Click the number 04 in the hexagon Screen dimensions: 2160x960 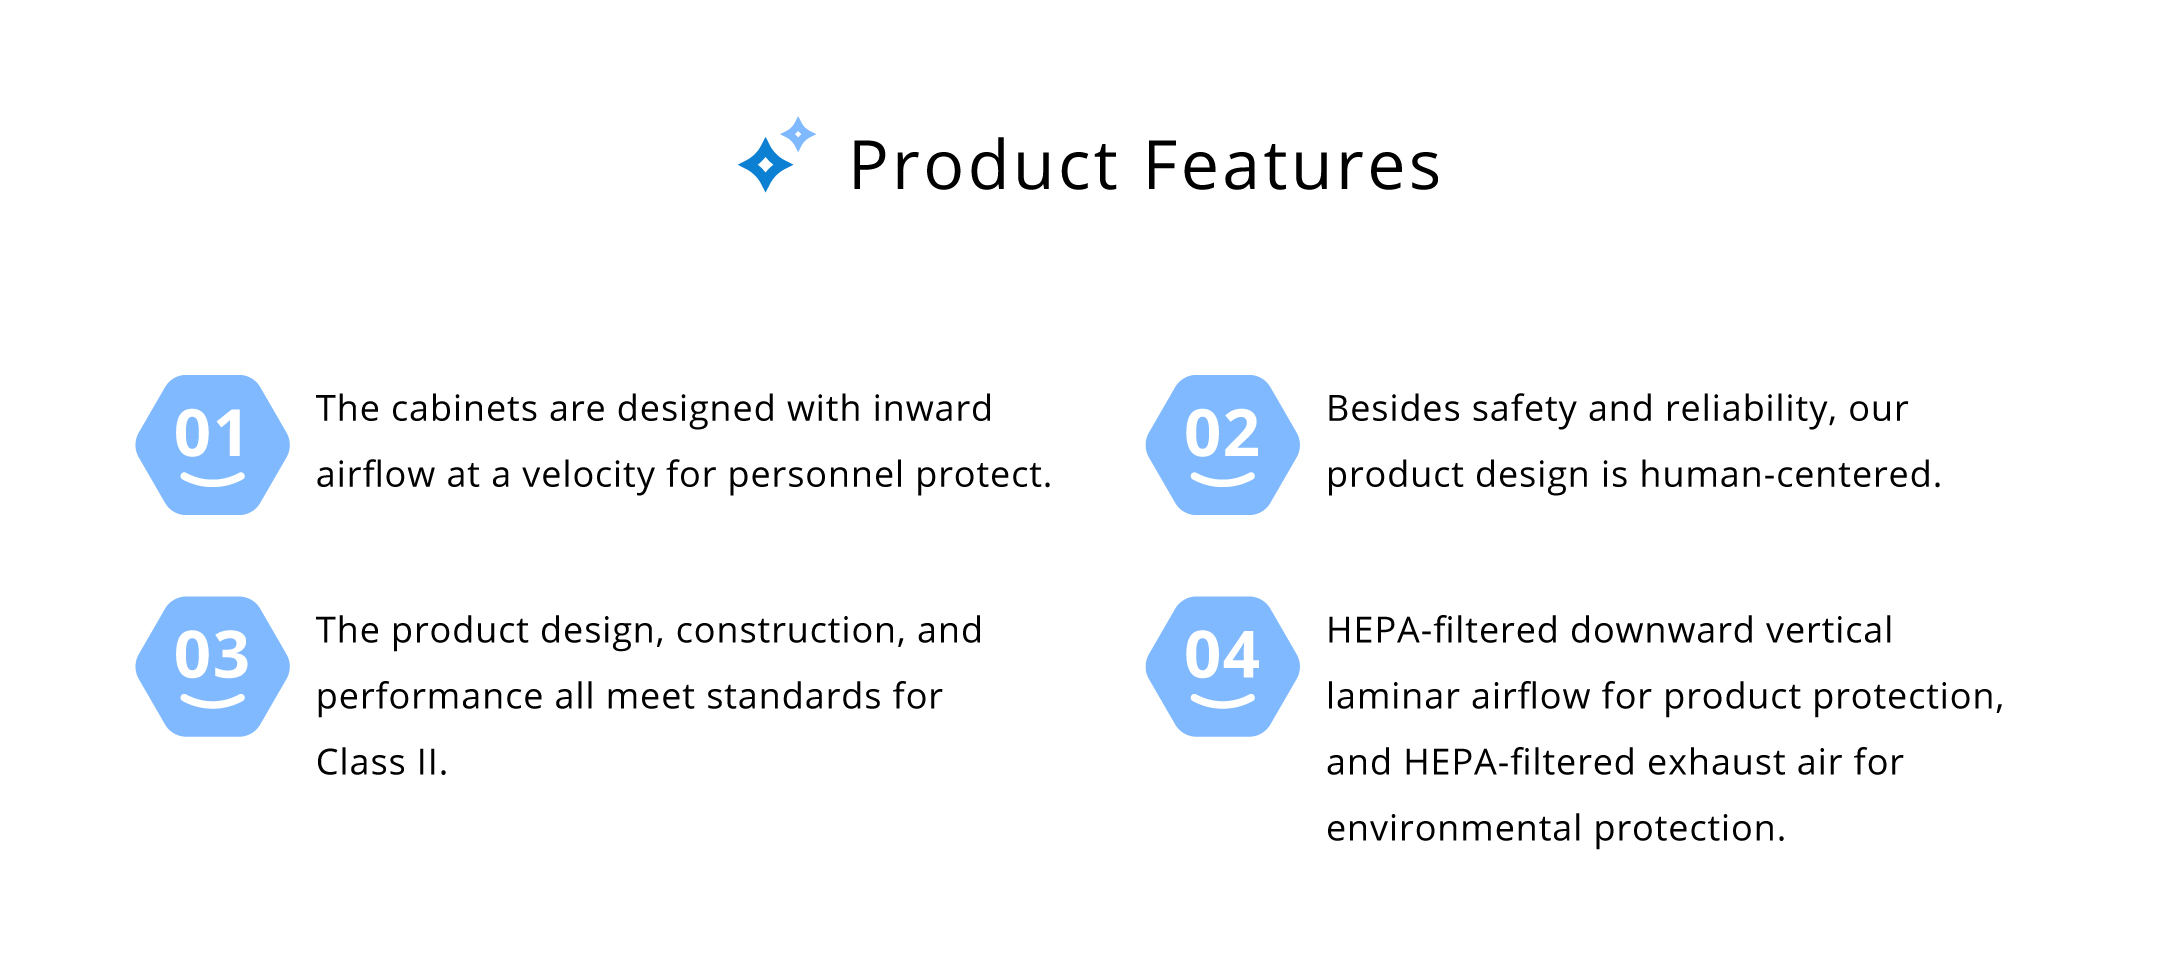[x=1221, y=655]
